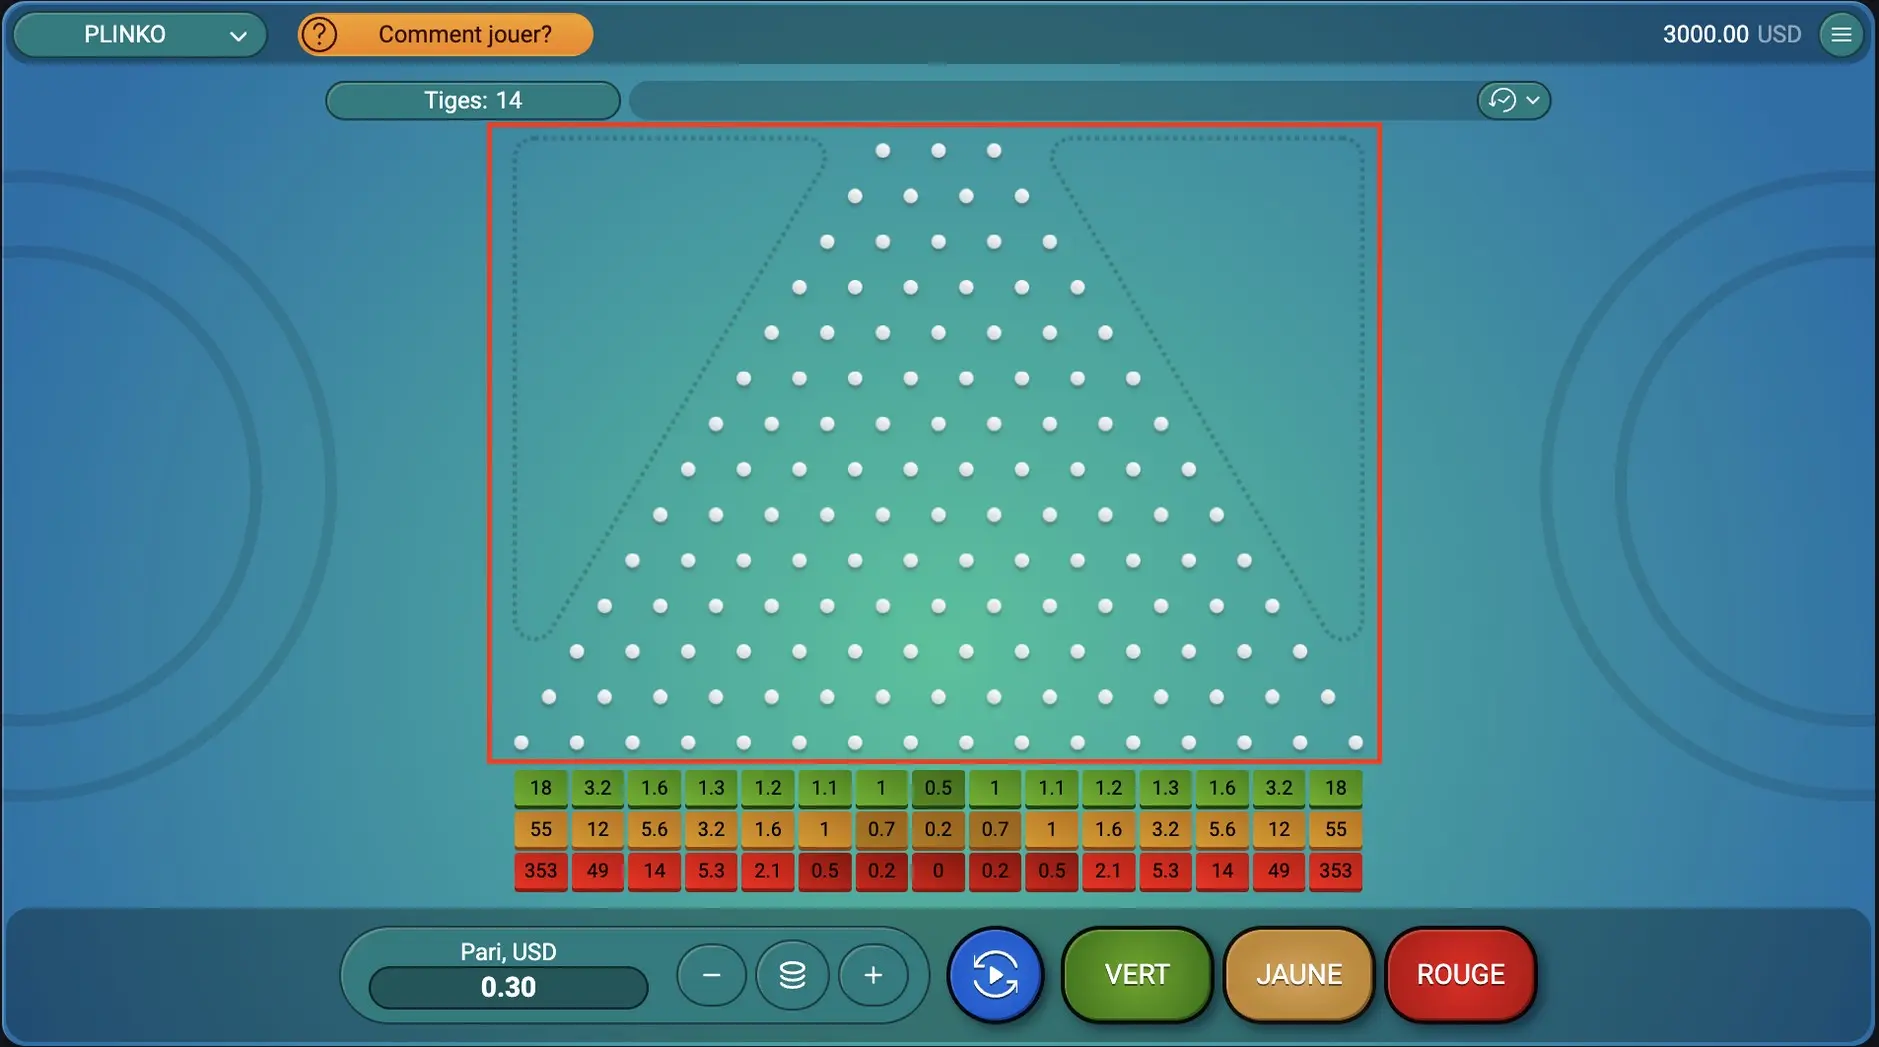Click the rightmost yellow 55 multiplier

[x=1336, y=829]
